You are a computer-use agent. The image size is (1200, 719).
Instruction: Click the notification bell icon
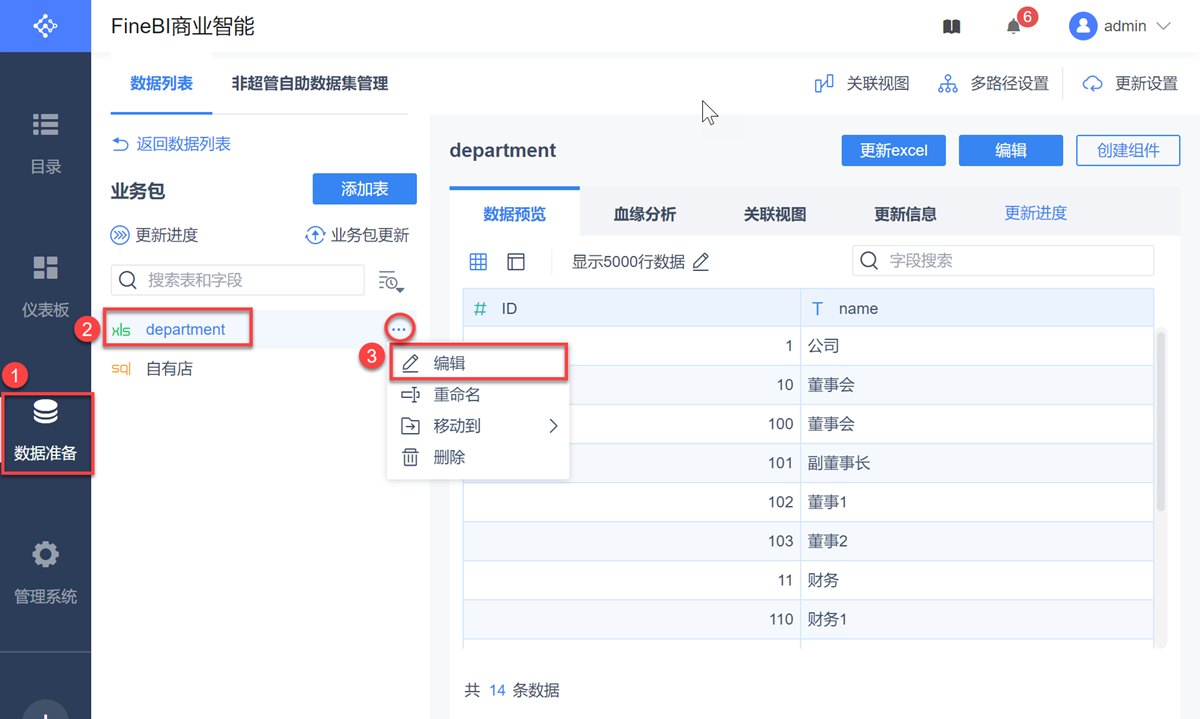1014,27
